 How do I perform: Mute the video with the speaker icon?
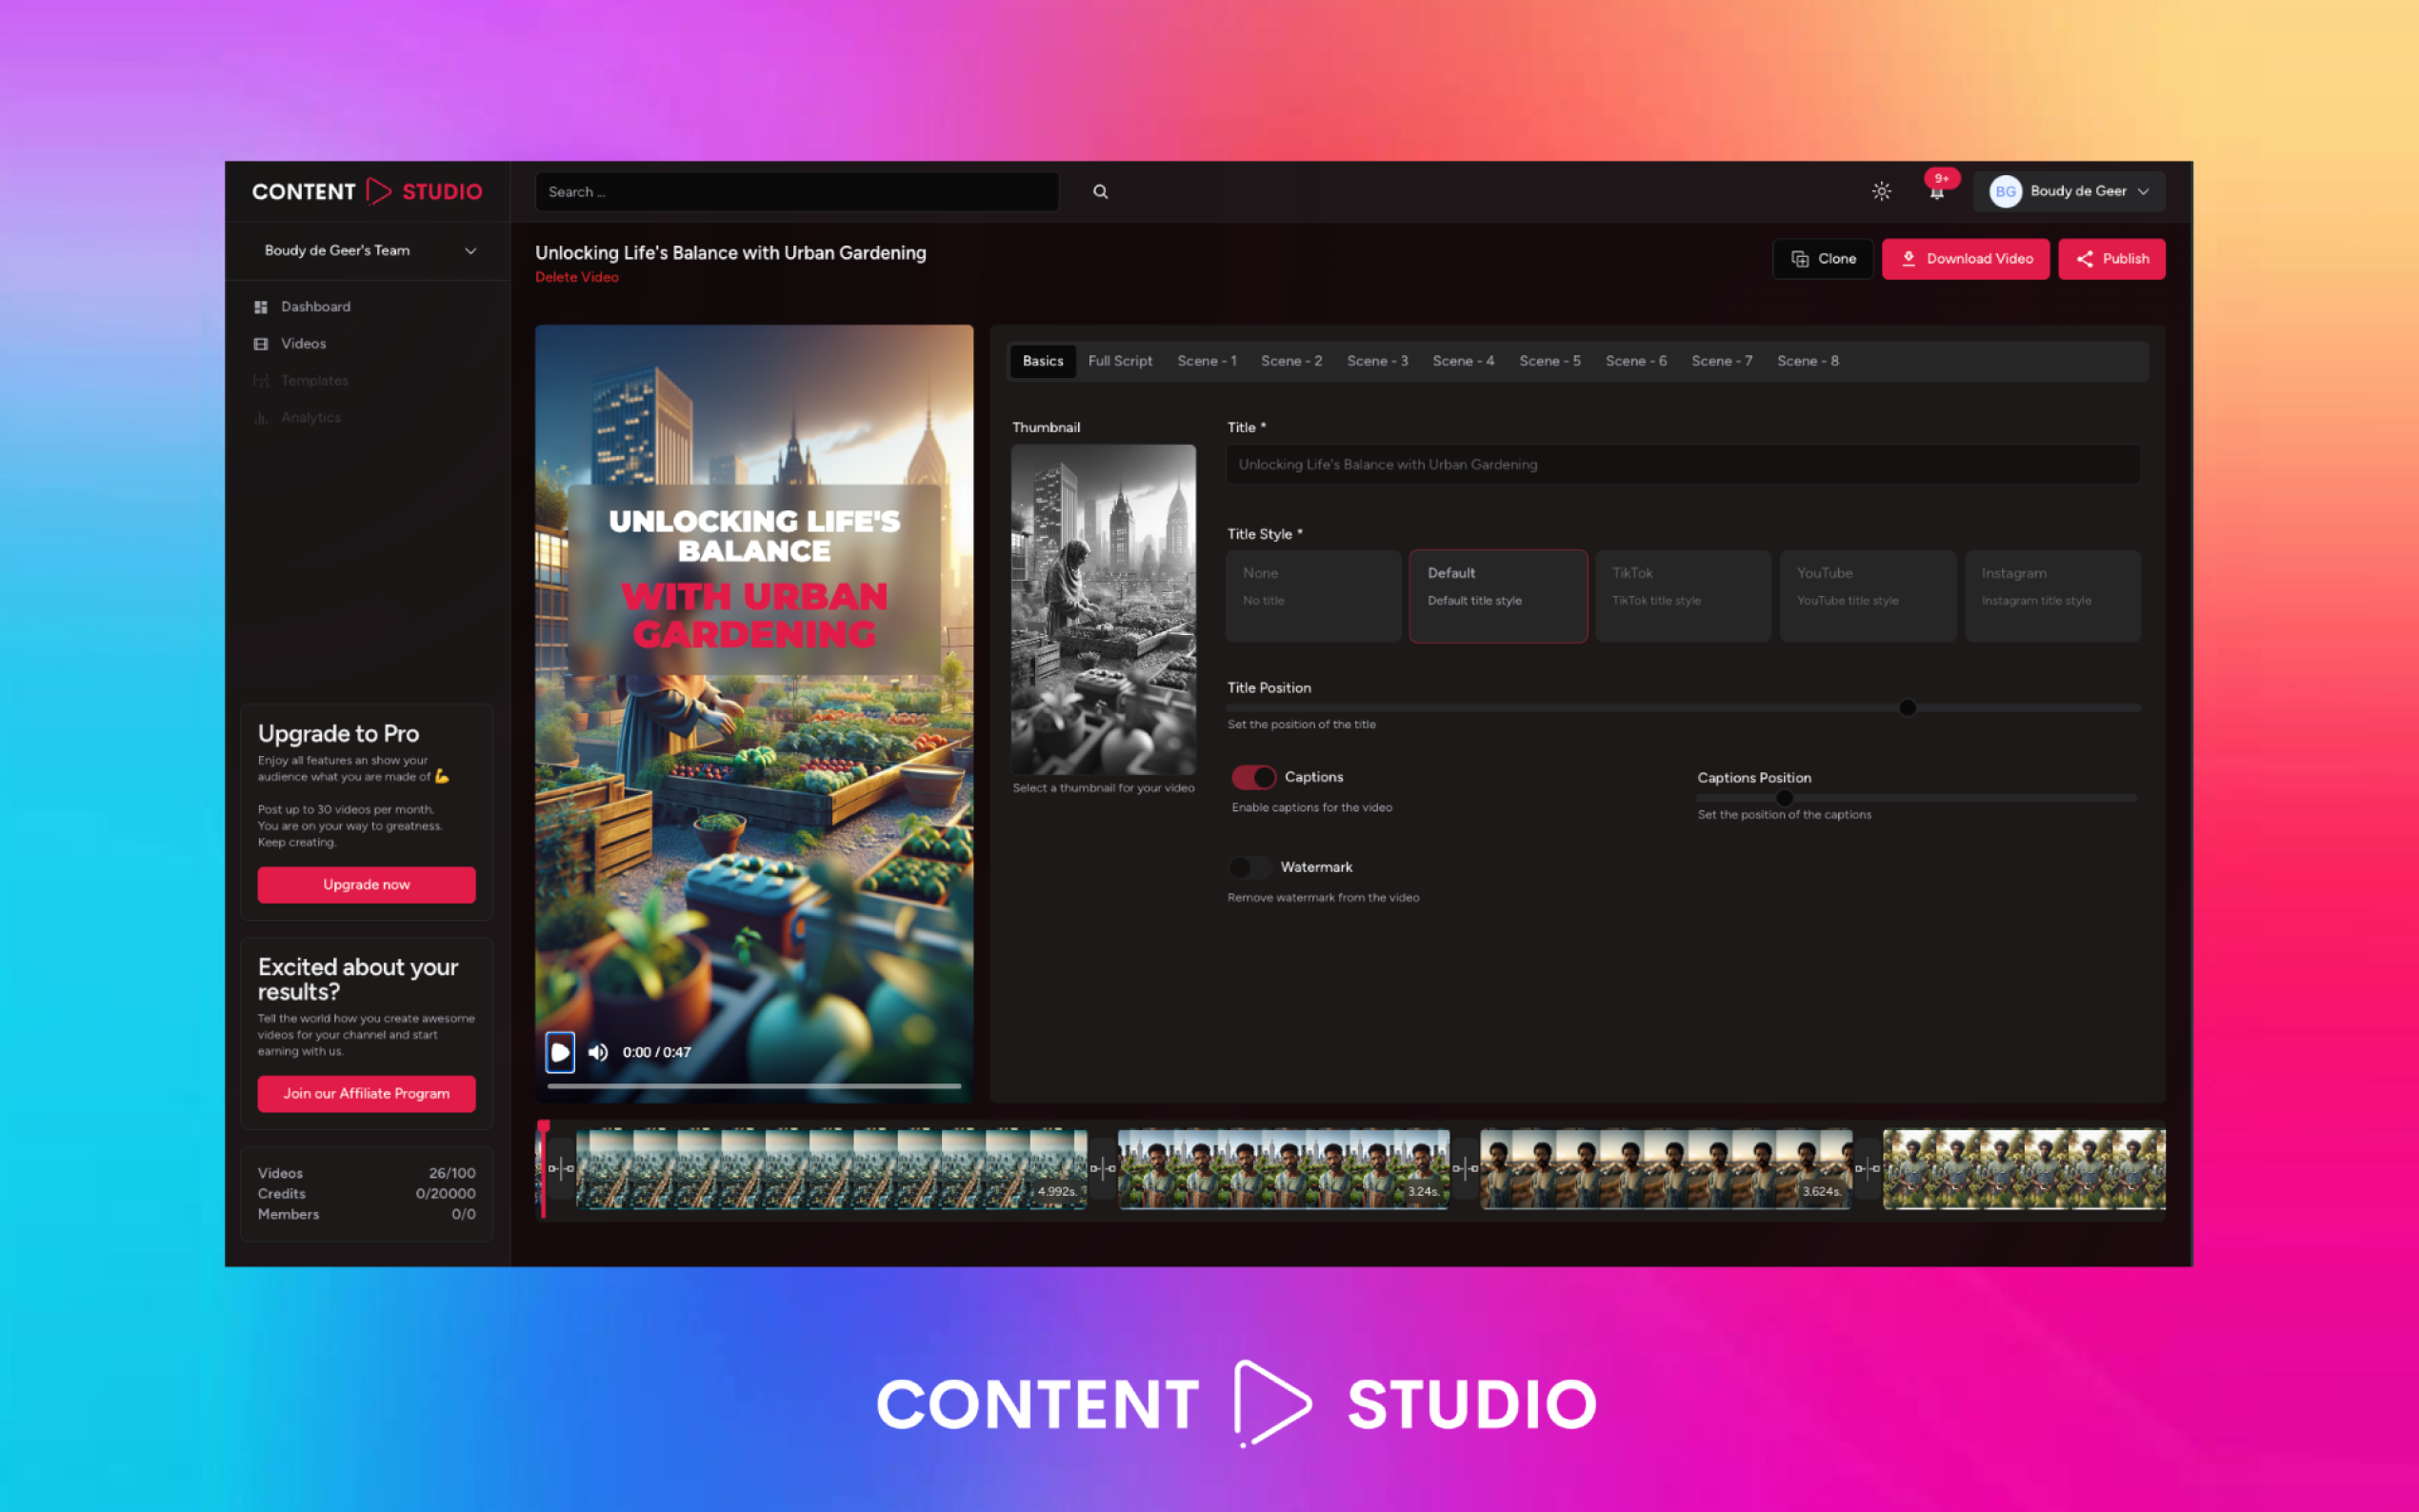[598, 1052]
